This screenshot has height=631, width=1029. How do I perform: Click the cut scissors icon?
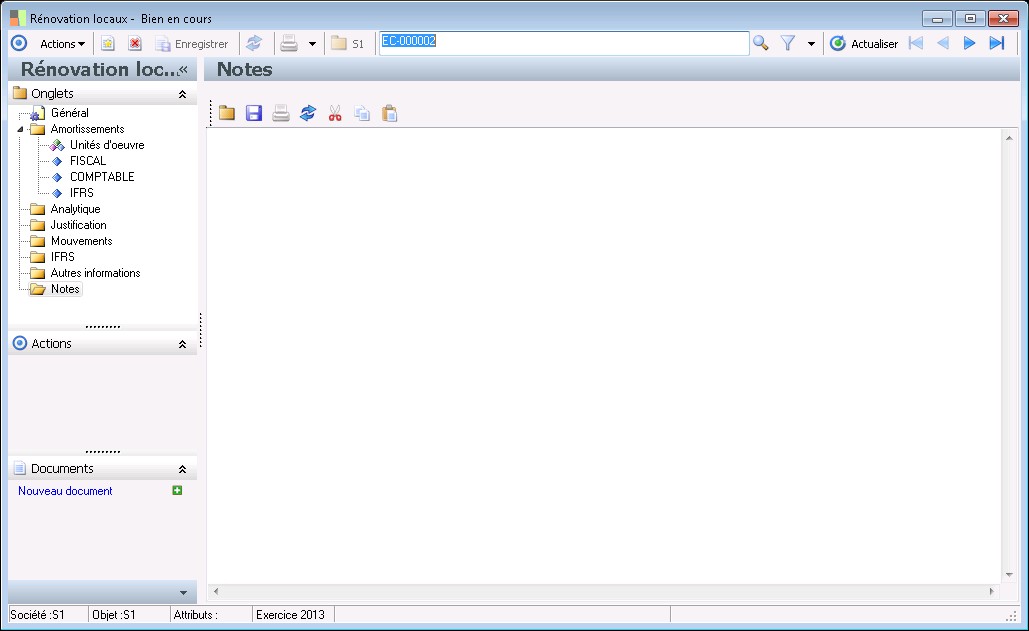coord(335,113)
